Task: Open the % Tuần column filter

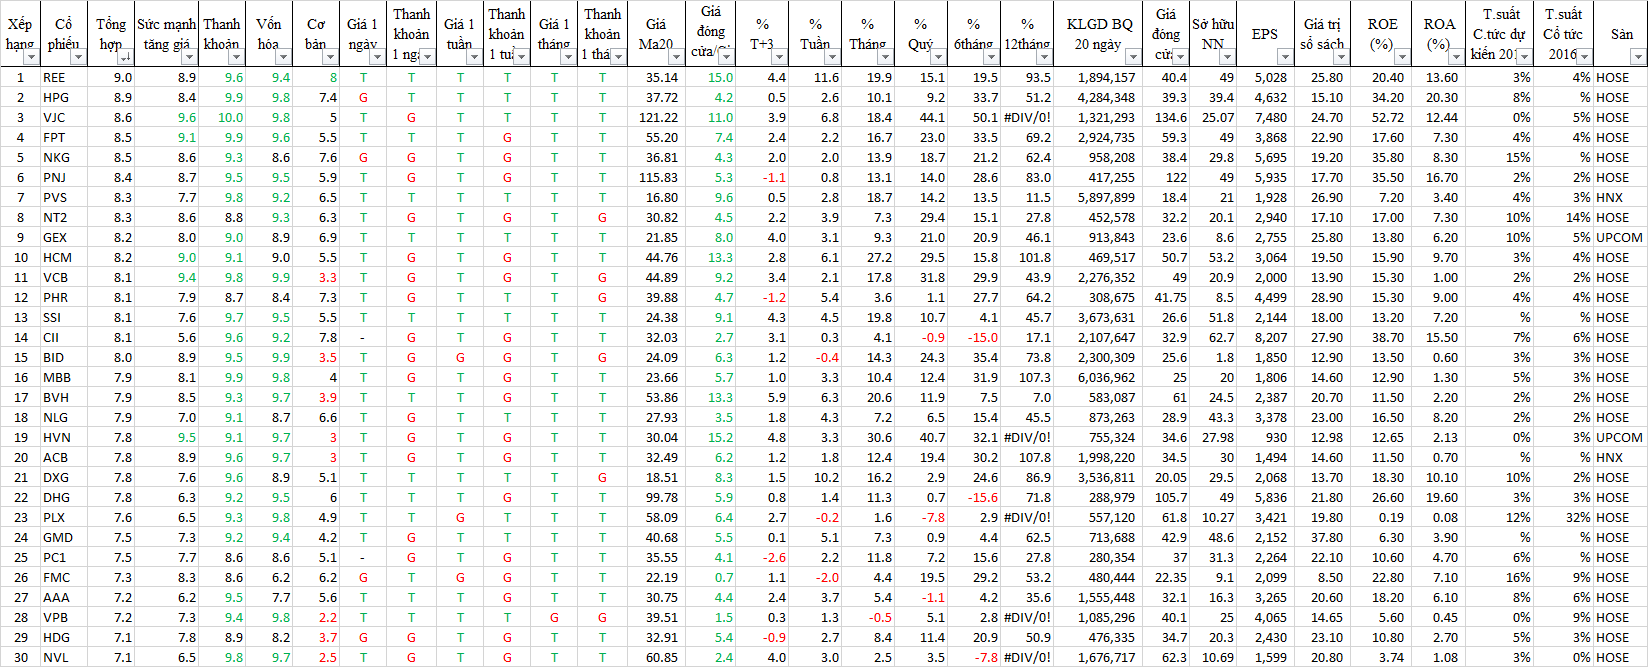Action: coord(832,57)
